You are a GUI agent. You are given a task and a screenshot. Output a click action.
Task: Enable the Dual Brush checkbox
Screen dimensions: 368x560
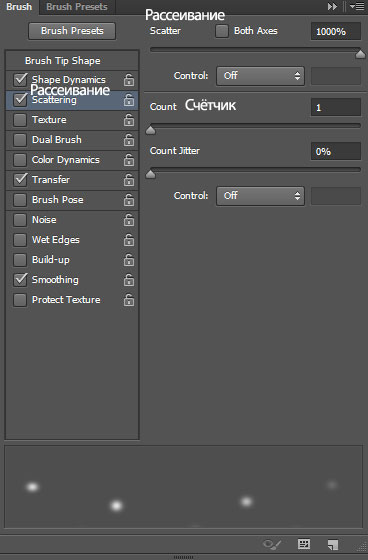[20, 140]
